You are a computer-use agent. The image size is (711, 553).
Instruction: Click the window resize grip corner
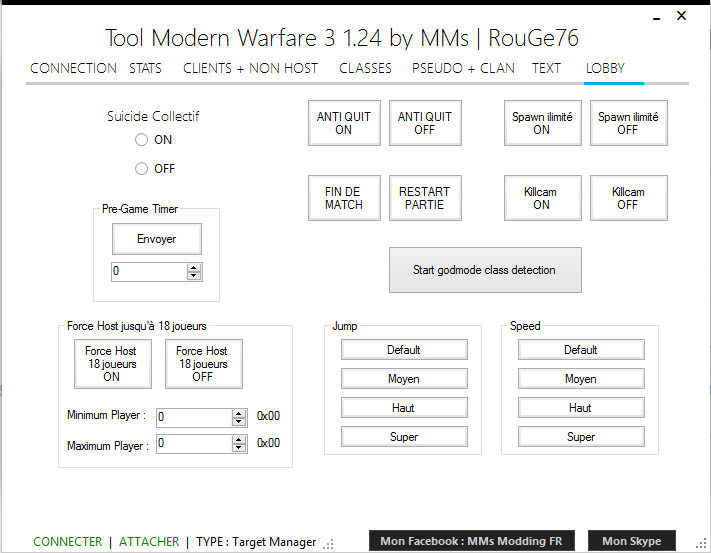tap(701, 543)
